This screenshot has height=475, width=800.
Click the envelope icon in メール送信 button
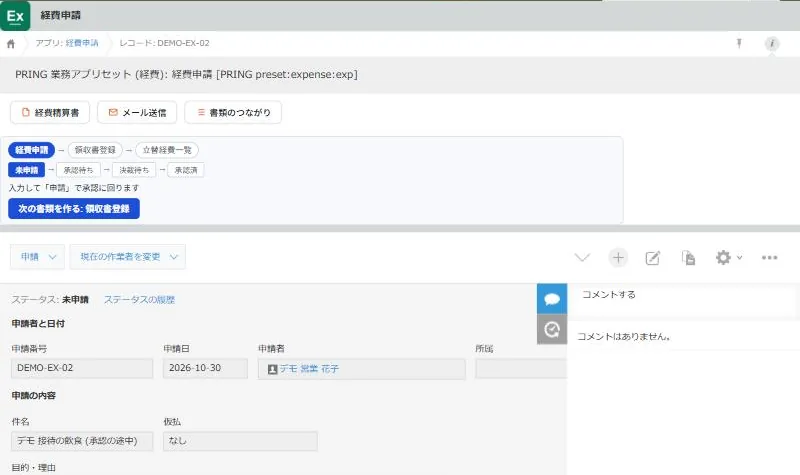click(x=113, y=112)
